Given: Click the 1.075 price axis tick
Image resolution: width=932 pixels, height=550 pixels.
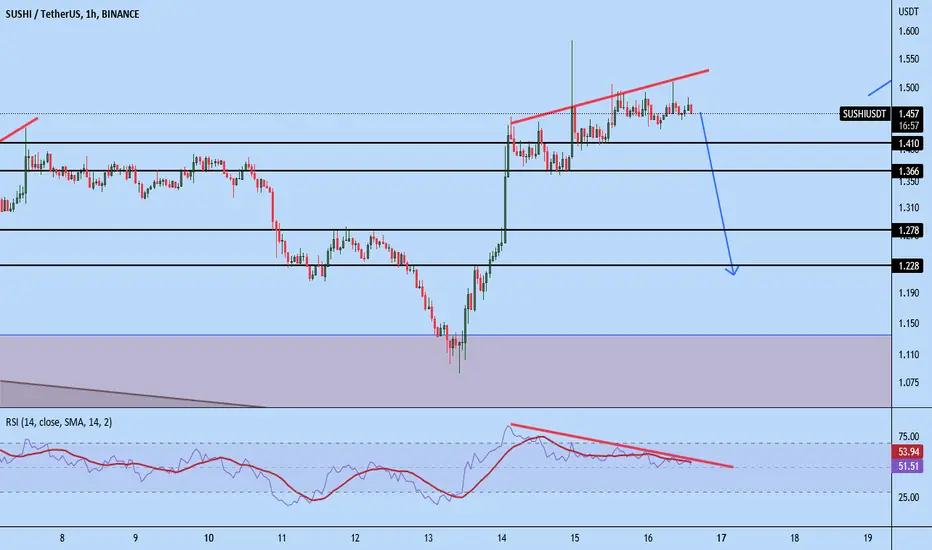Looking at the screenshot, I should pyautogui.click(x=909, y=383).
